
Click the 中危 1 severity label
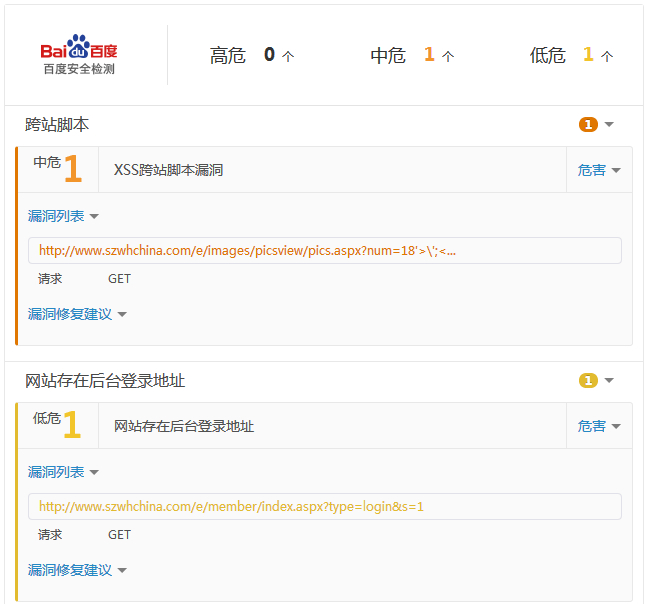point(58,168)
